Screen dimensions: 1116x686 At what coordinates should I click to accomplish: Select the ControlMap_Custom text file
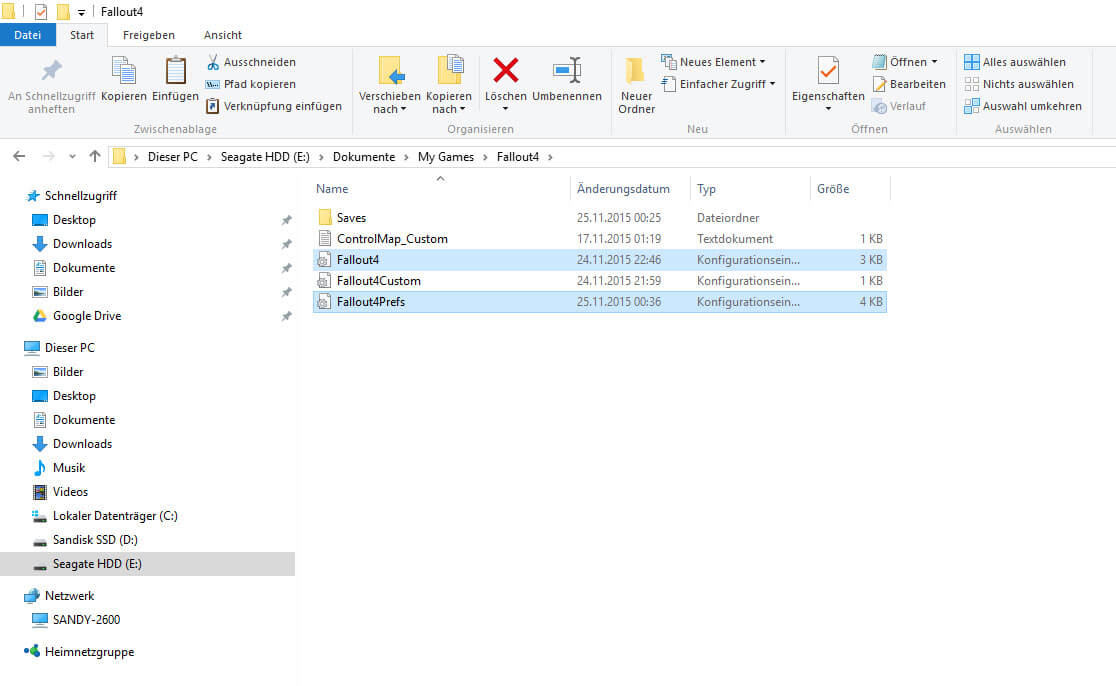click(x=599, y=239)
